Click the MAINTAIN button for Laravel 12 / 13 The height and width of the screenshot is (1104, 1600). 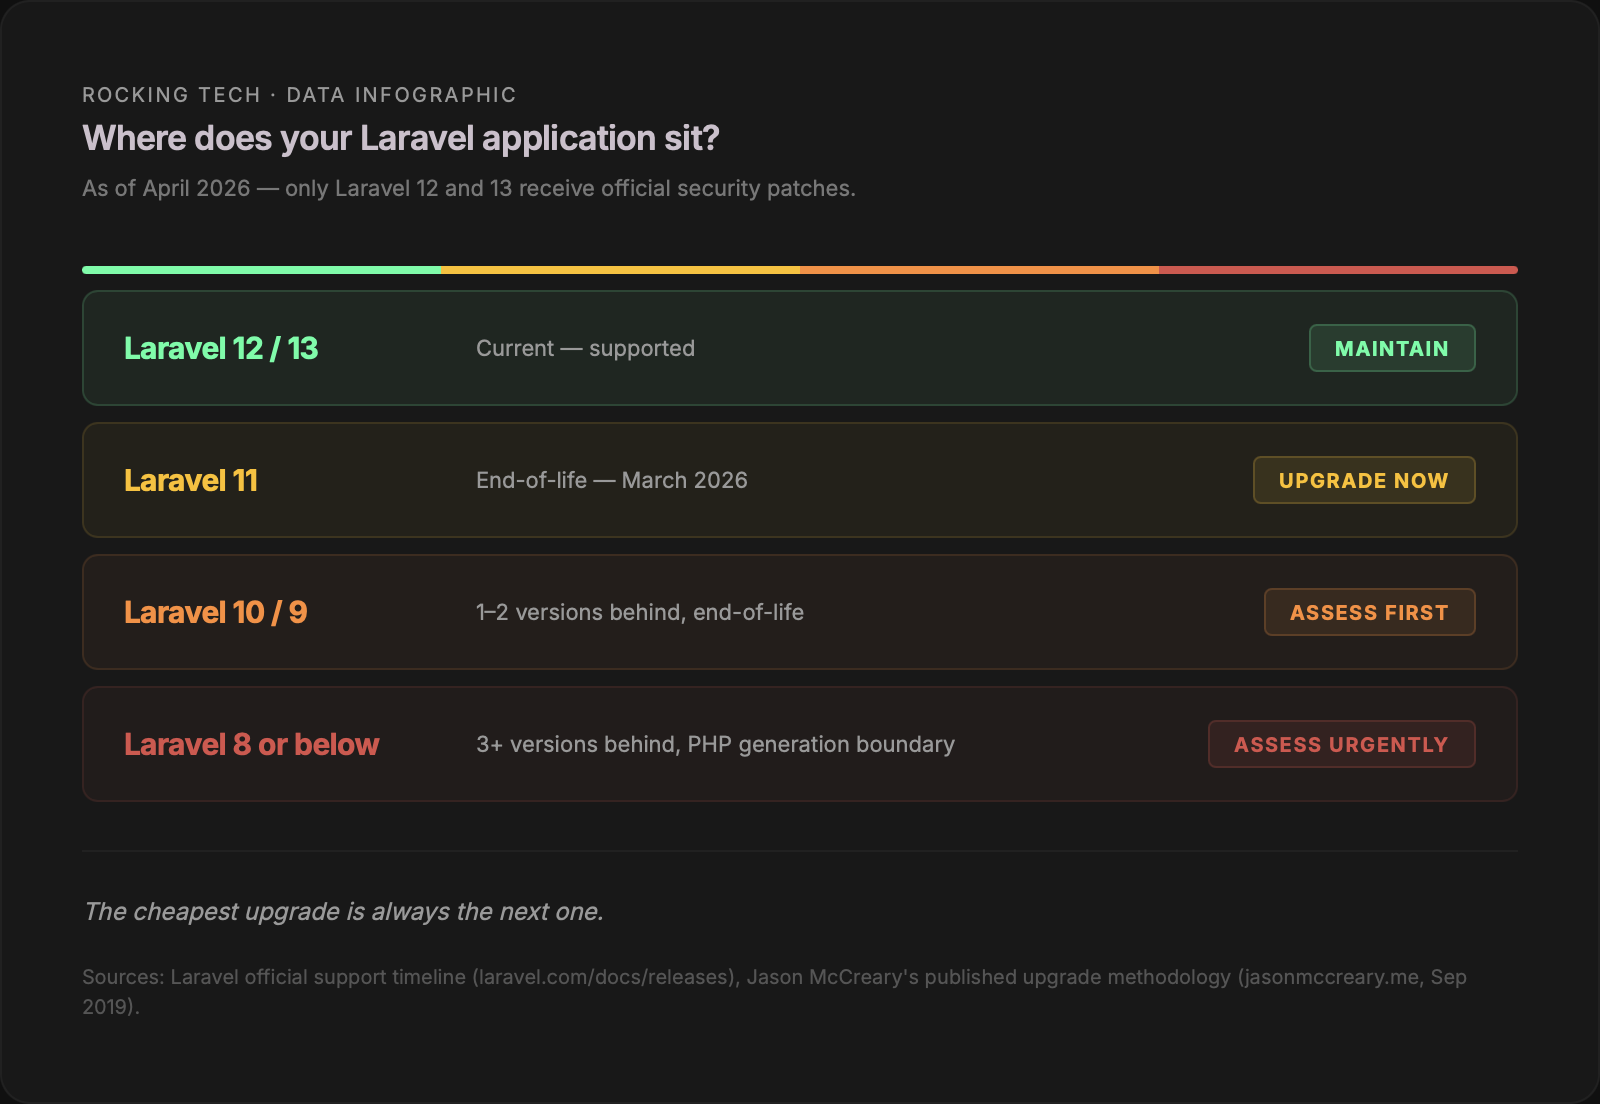(1392, 348)
